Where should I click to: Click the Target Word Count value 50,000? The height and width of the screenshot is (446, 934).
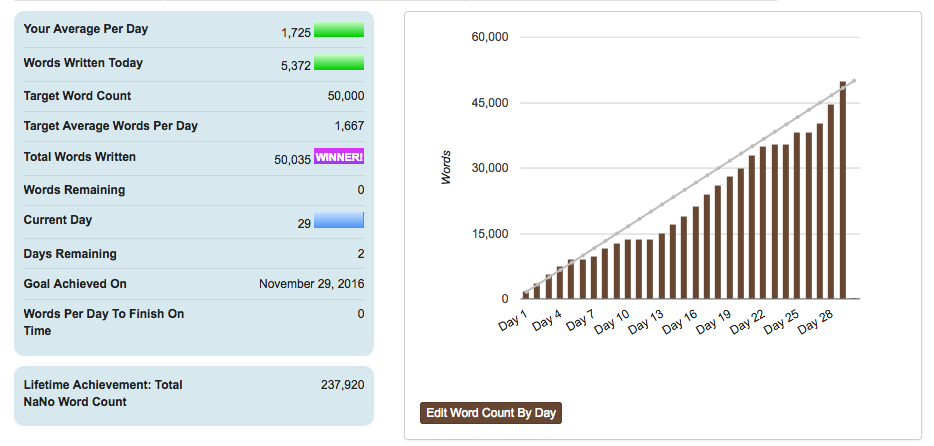pyautogui.click(x=345, y=96)
